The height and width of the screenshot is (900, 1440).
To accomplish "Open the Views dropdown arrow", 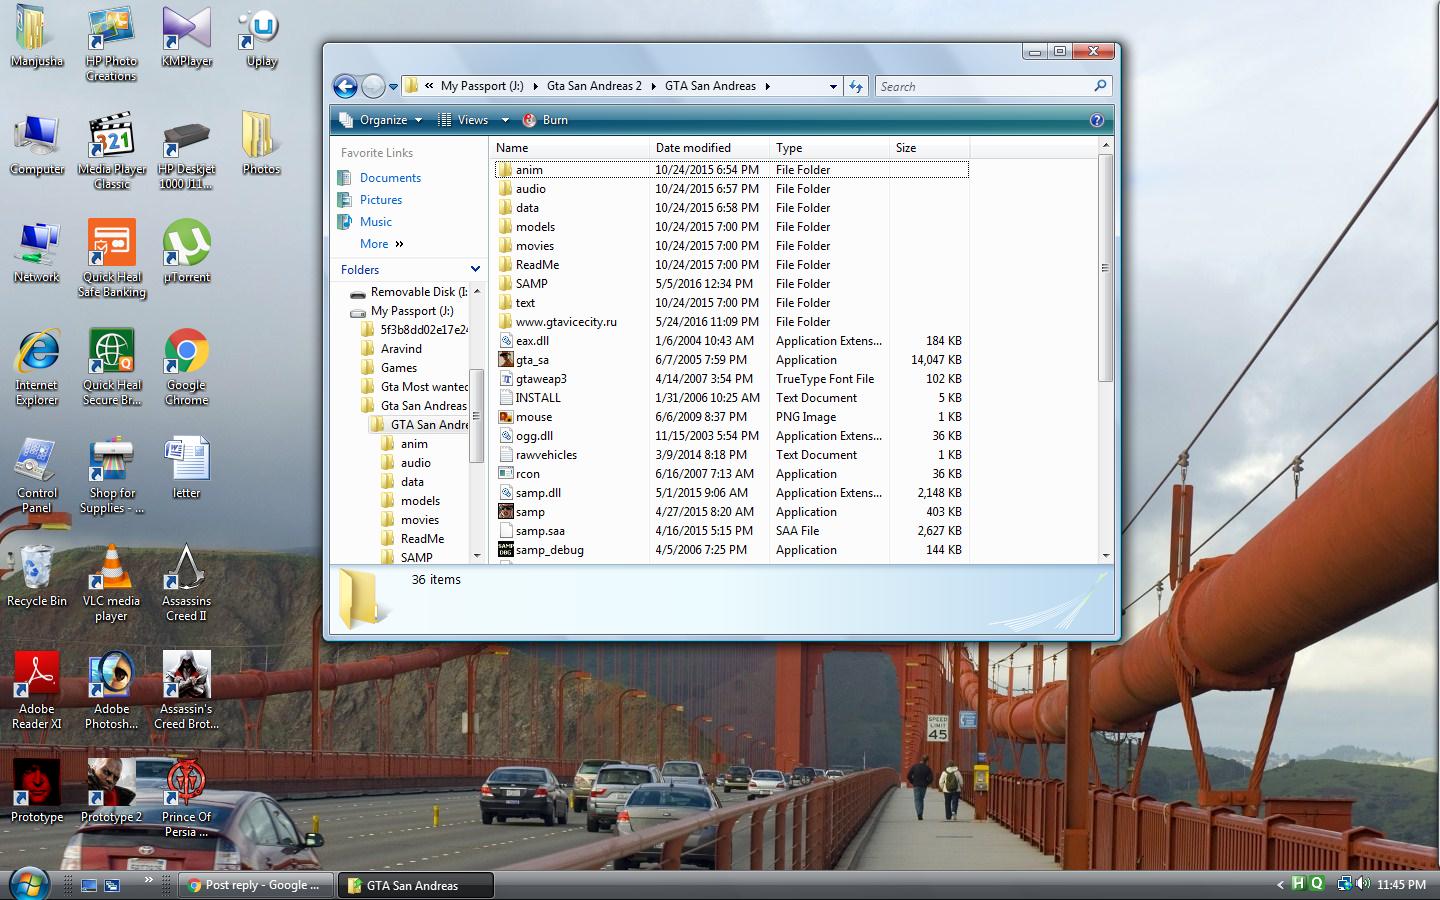I will tap(505, 120).
